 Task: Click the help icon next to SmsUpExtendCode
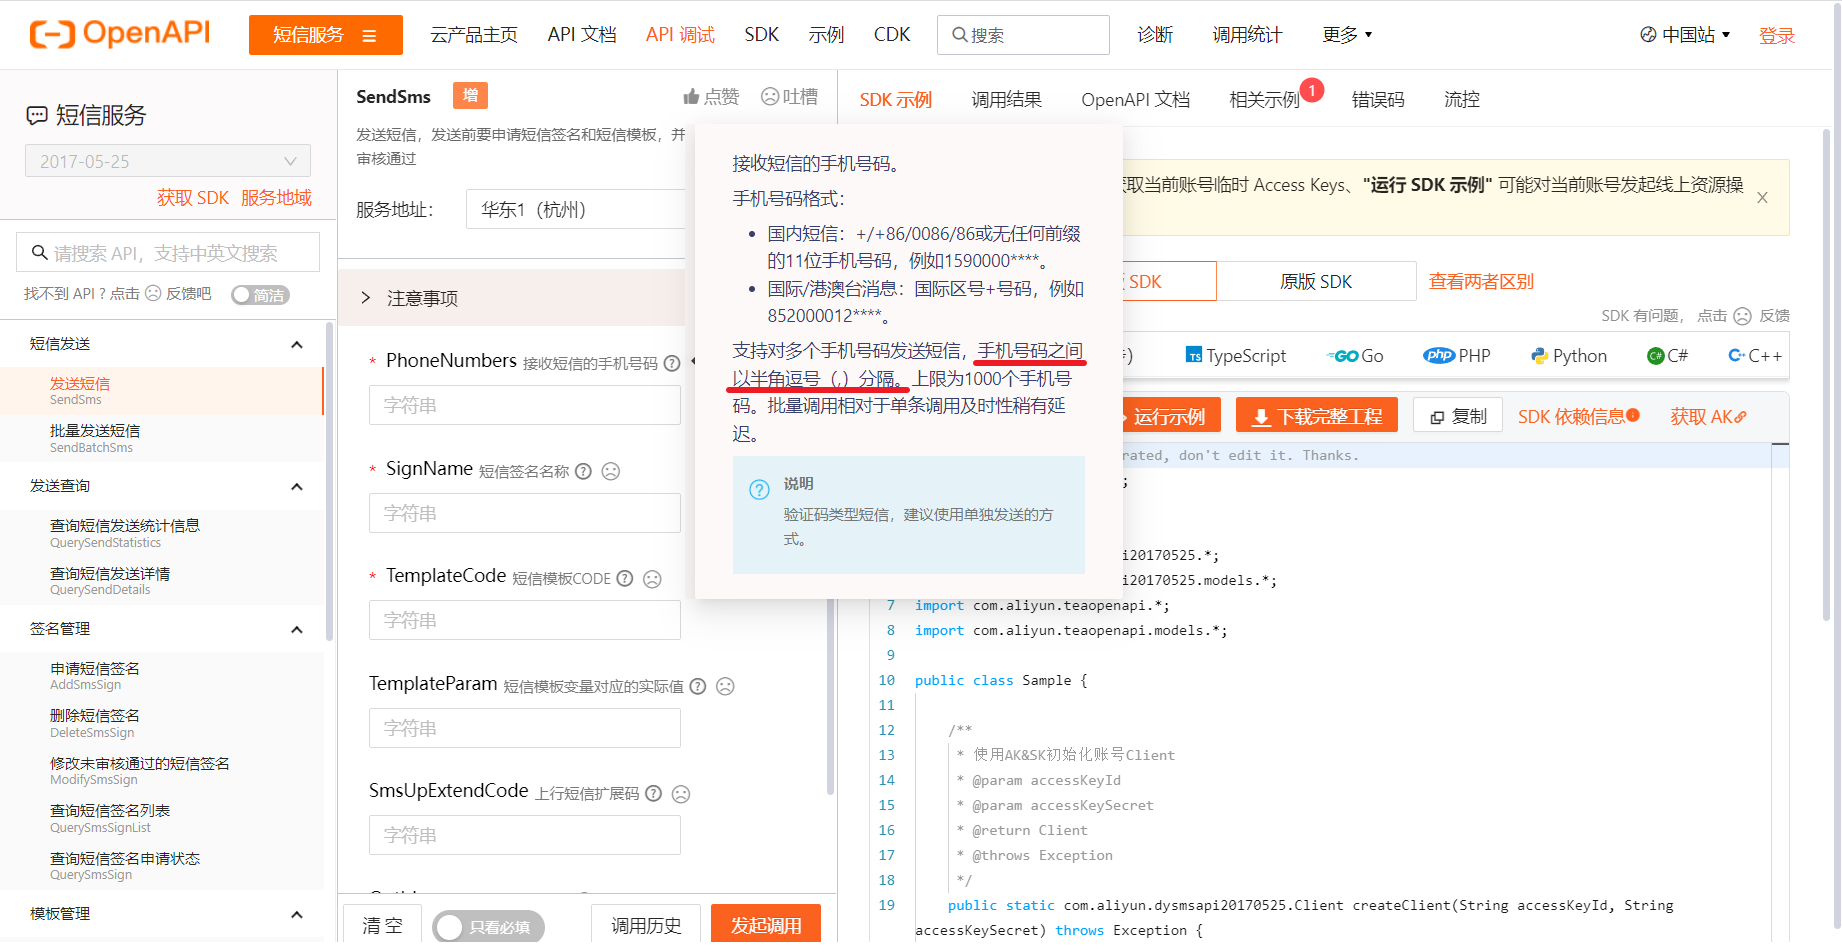(653, 793)
